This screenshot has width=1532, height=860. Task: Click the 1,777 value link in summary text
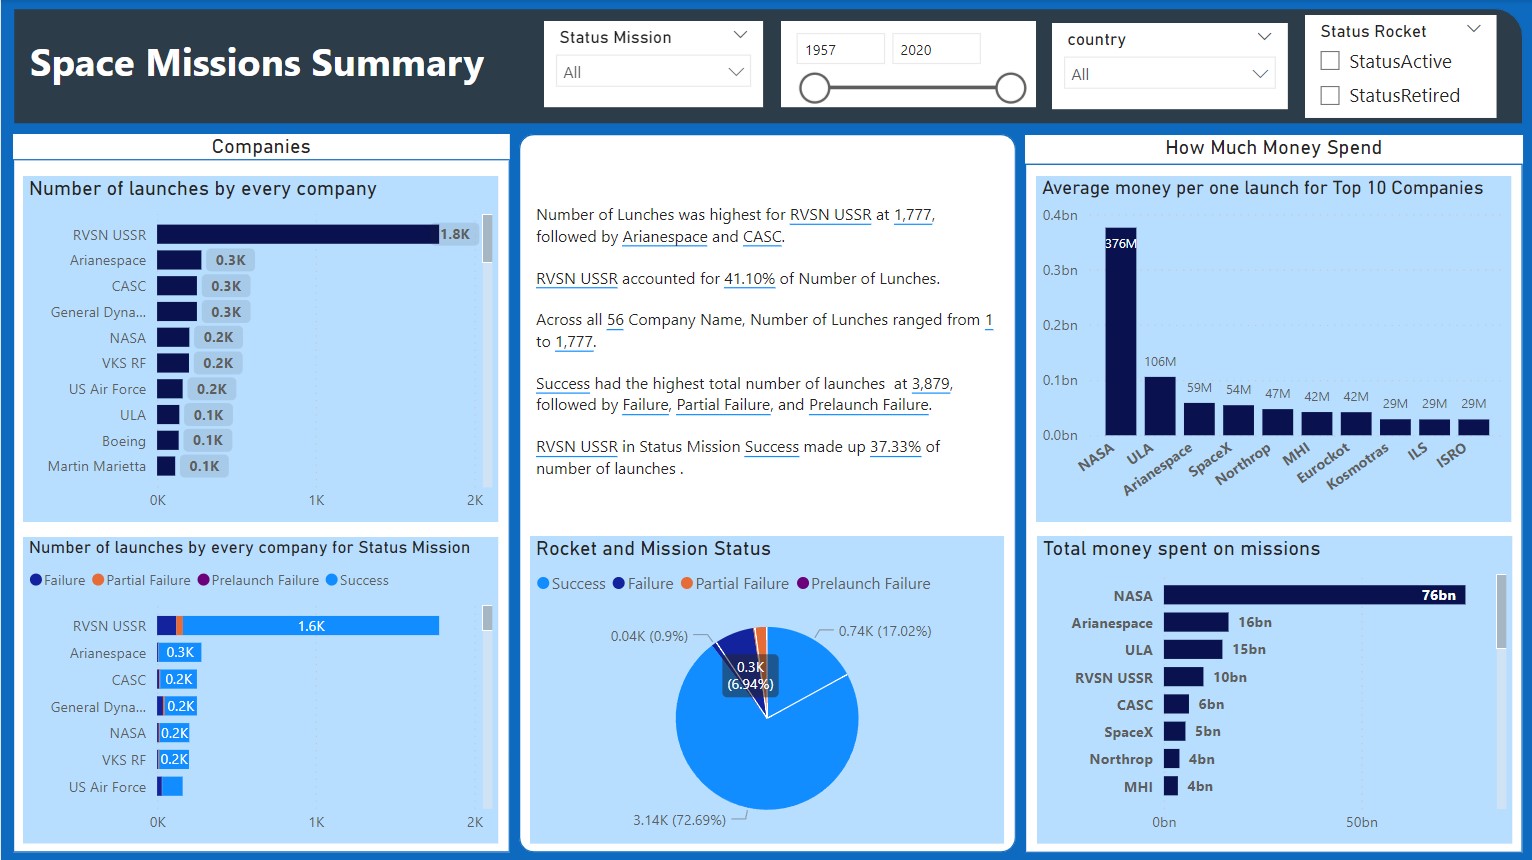[913, 215]
